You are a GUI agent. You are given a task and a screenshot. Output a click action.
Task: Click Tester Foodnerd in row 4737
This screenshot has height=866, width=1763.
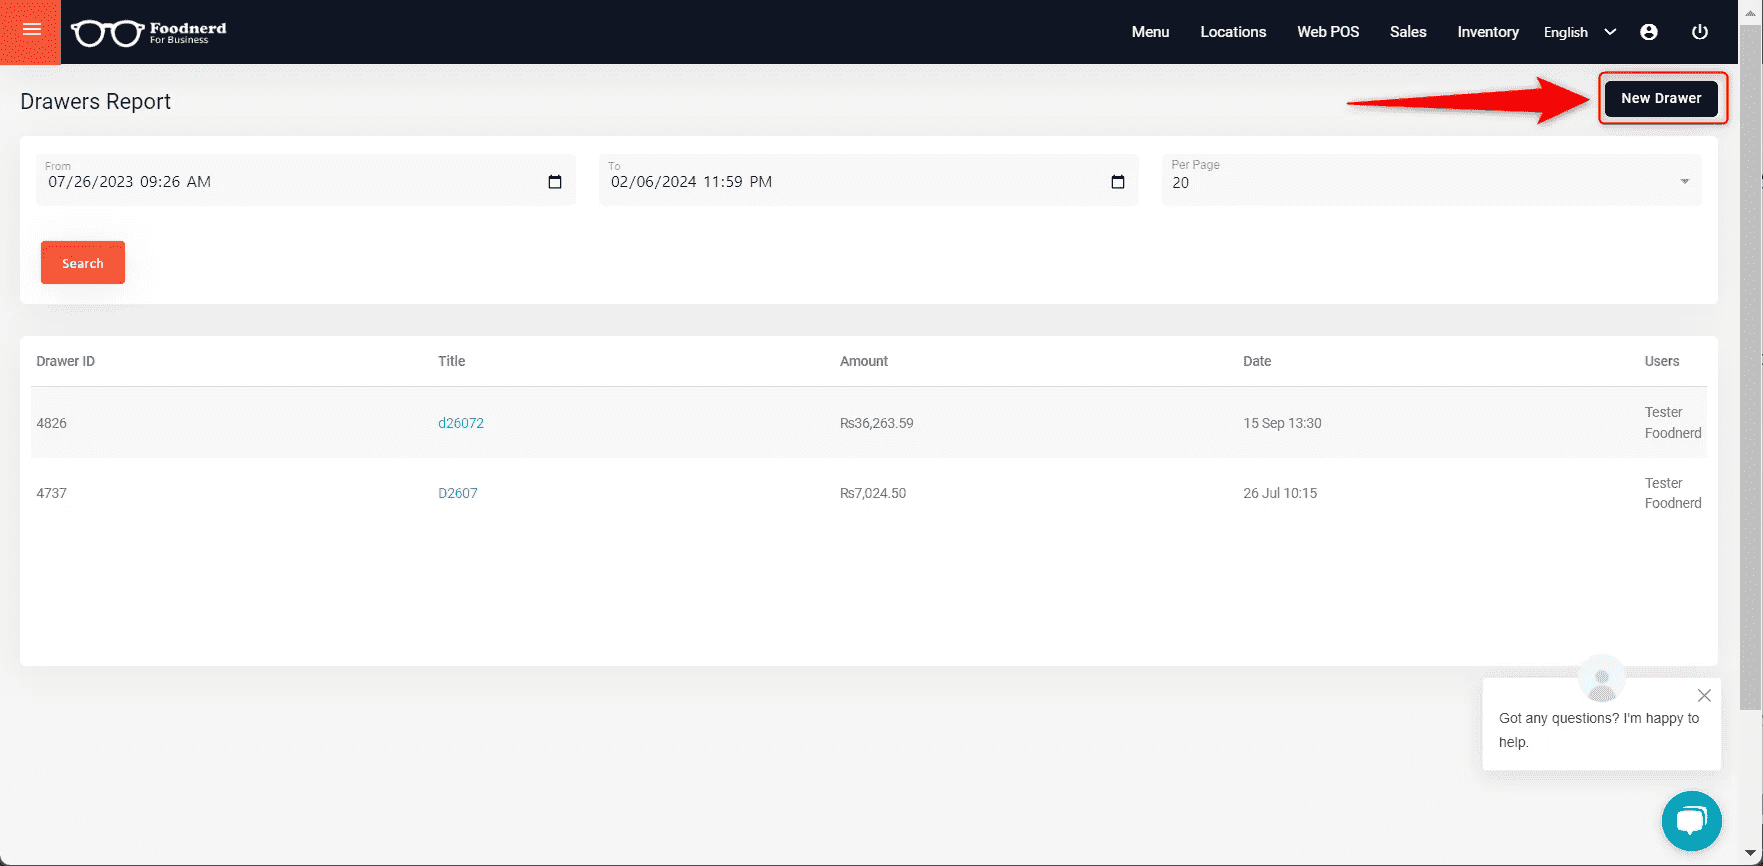[x=1673, y=493]
